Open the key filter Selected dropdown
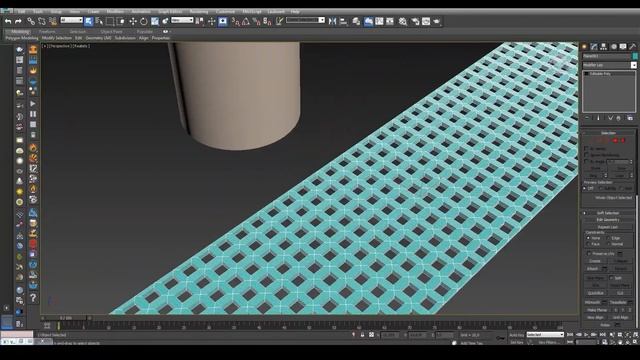 pyautogui.click(x=545, y=335)
